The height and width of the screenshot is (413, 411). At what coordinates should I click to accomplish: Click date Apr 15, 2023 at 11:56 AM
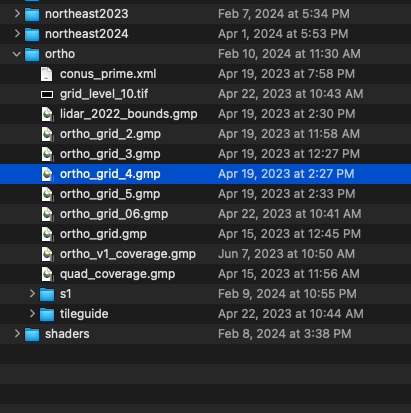(289, 274)
